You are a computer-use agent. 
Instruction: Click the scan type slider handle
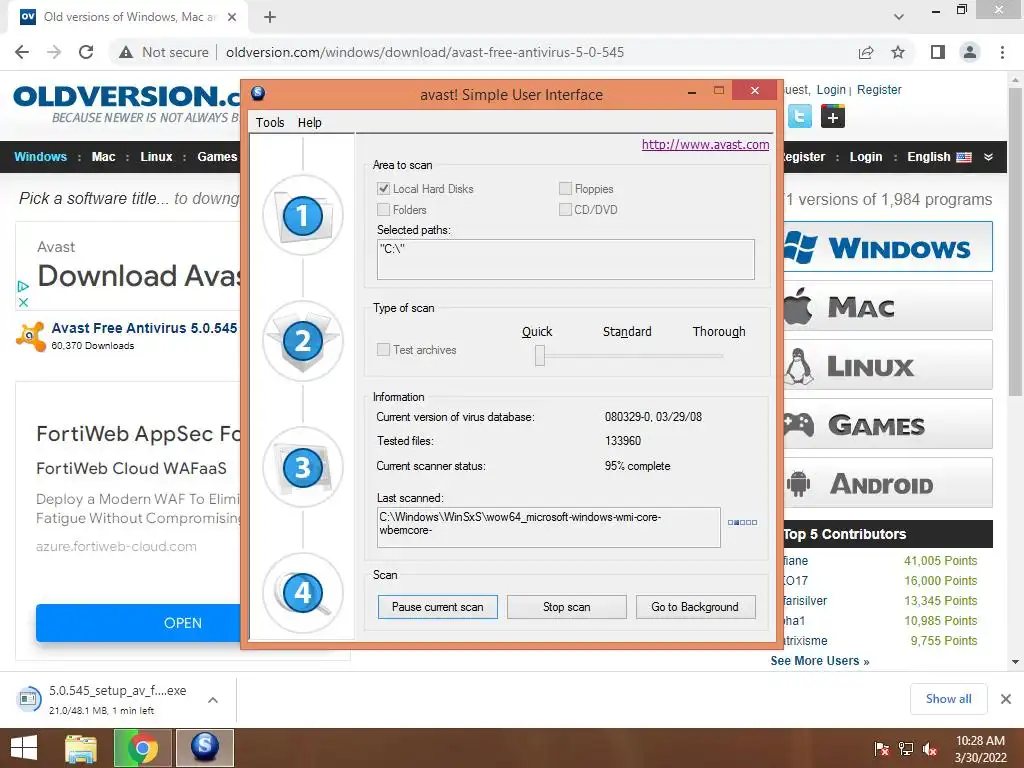pos(540,355)
